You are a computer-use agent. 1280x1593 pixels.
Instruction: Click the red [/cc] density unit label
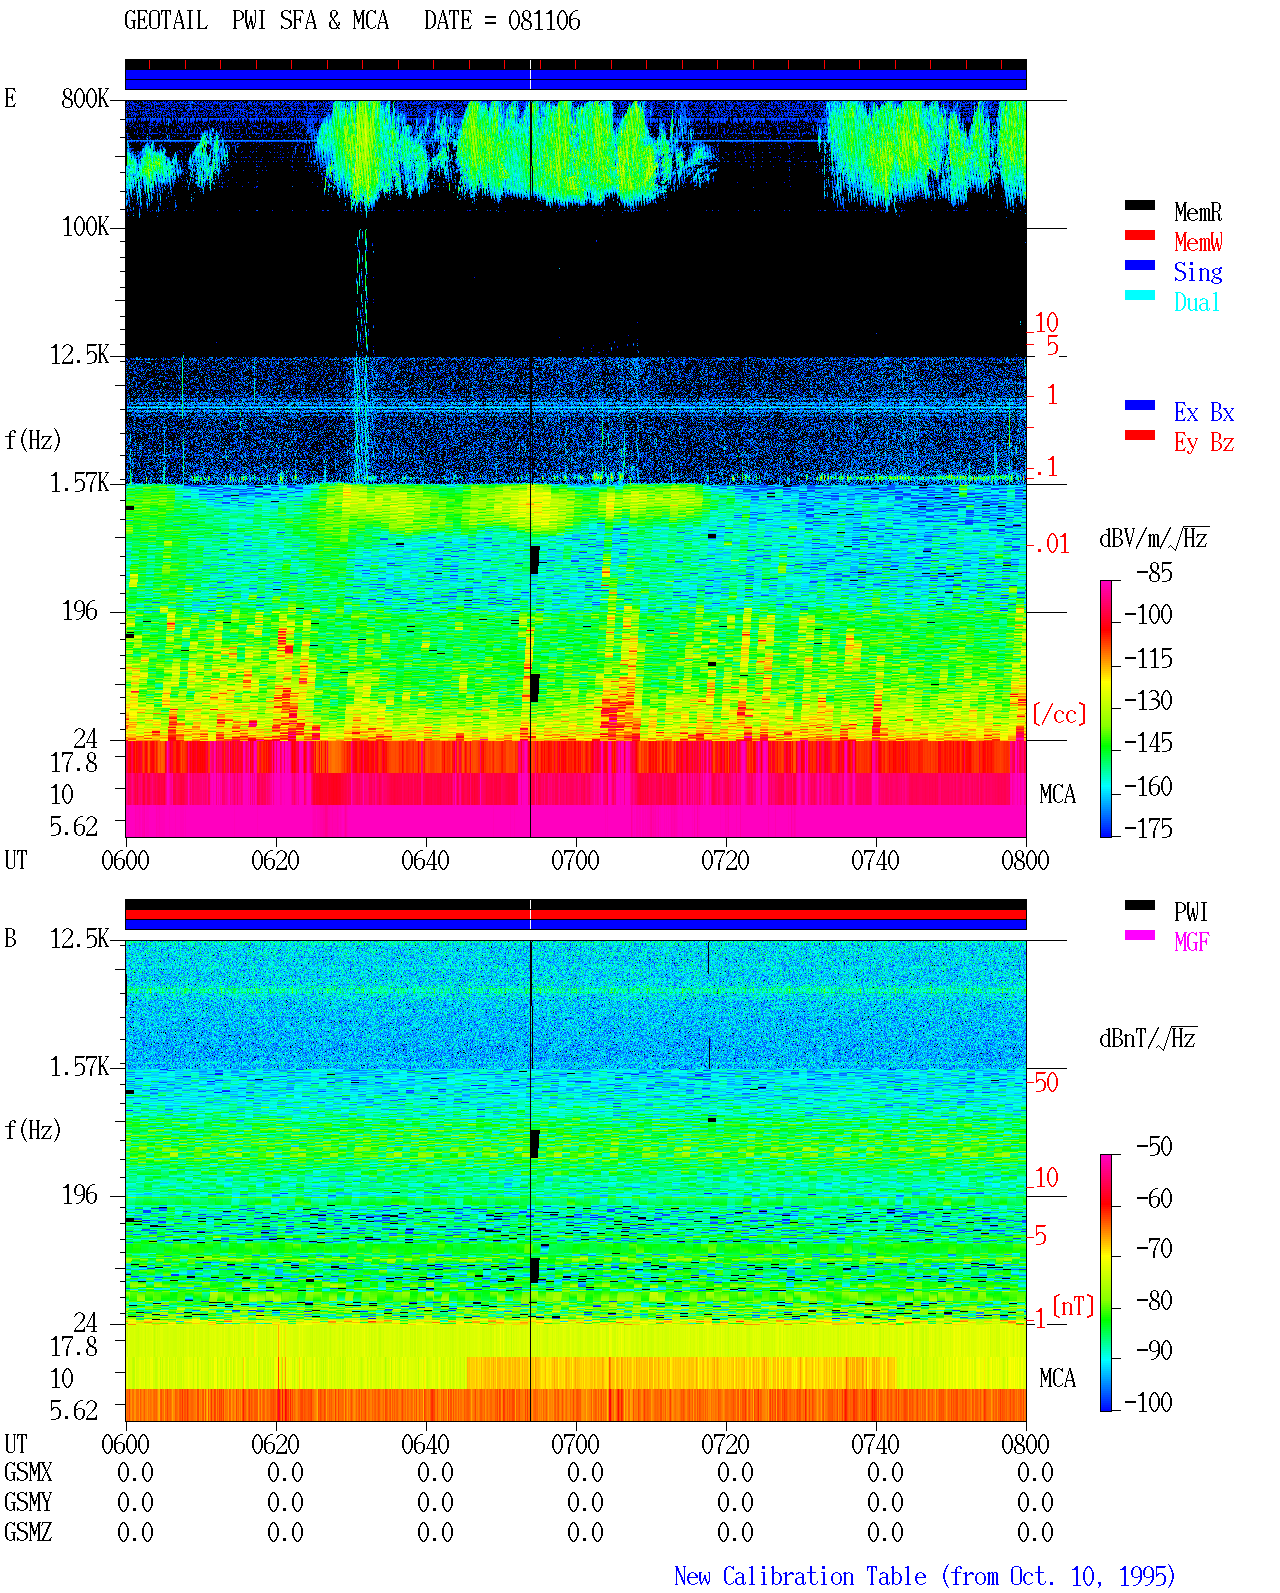coord(1059,714)
